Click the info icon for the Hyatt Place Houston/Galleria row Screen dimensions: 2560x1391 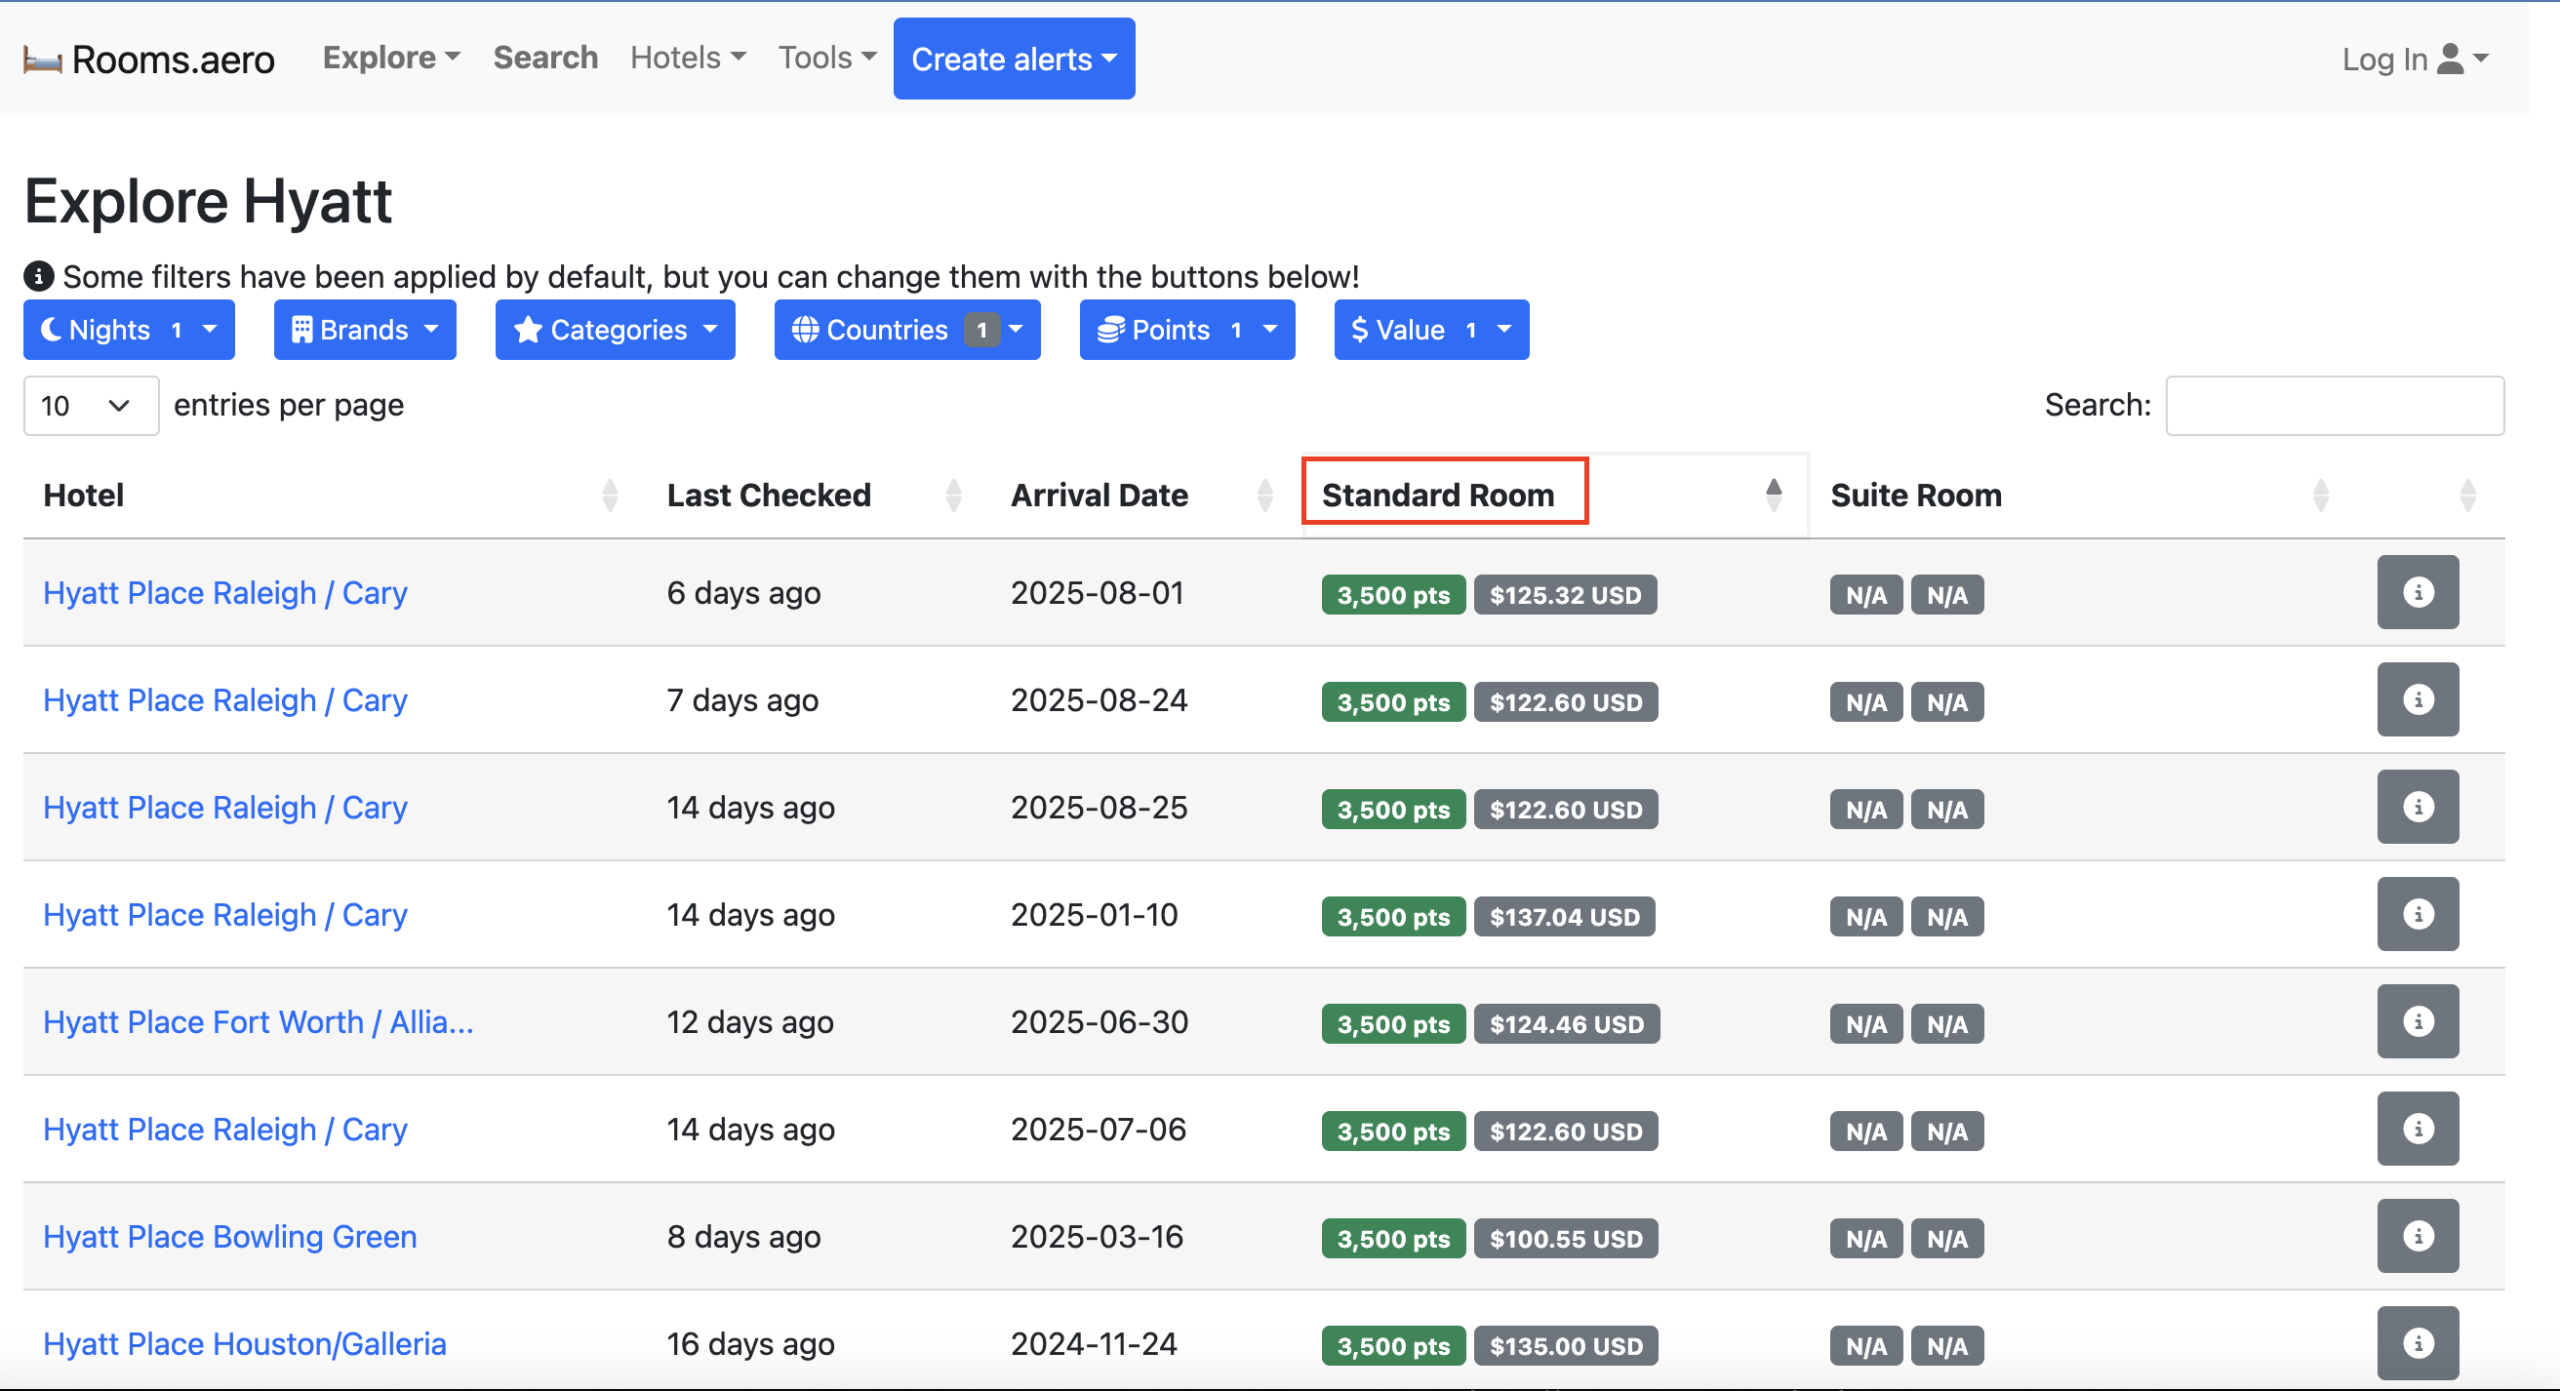(x=2417, y=1343)
